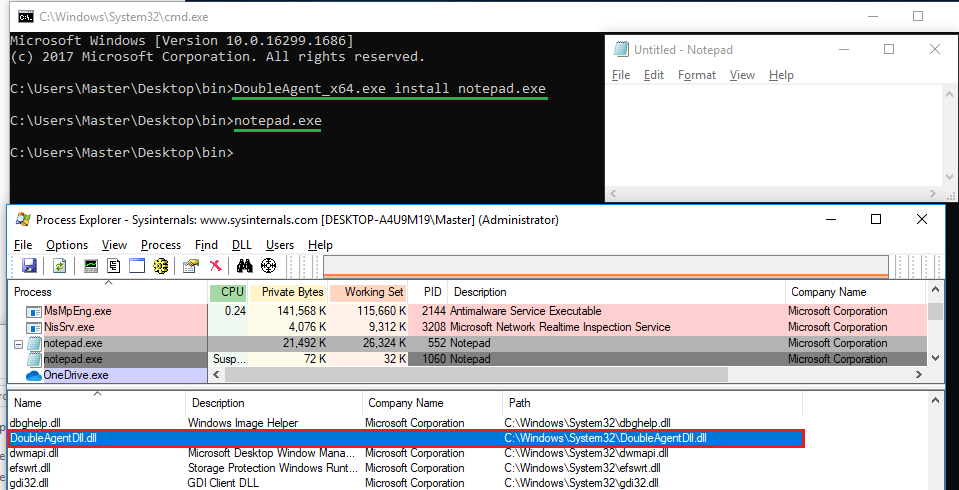959x490 pixels.
Task: Open the process Properties toolbar icon
Action: 191,266
